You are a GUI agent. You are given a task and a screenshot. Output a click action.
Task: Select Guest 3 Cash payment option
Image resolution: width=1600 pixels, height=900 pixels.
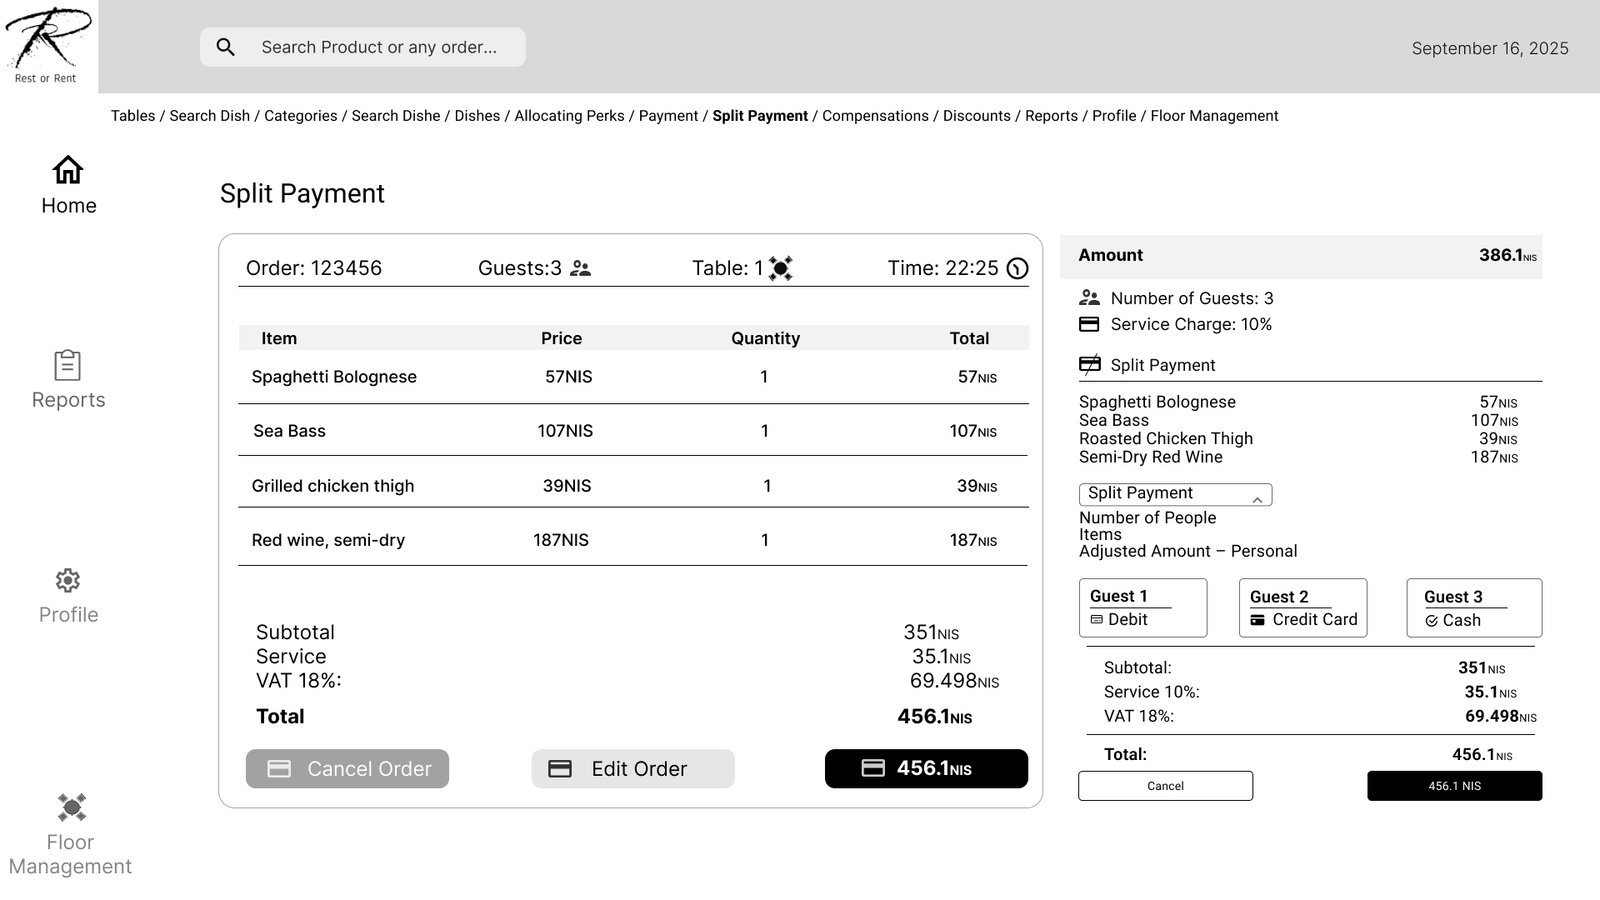coord(1473,608)
